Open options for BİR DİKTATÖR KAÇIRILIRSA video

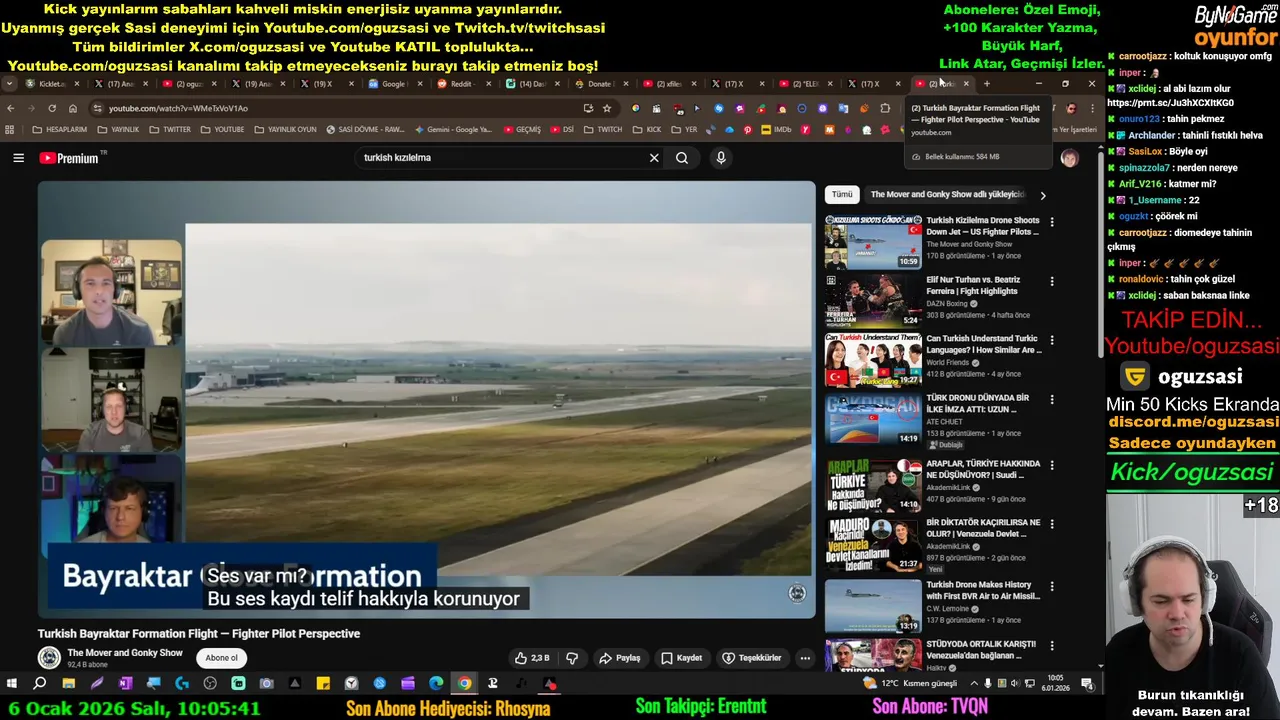tap(1051, 524)
